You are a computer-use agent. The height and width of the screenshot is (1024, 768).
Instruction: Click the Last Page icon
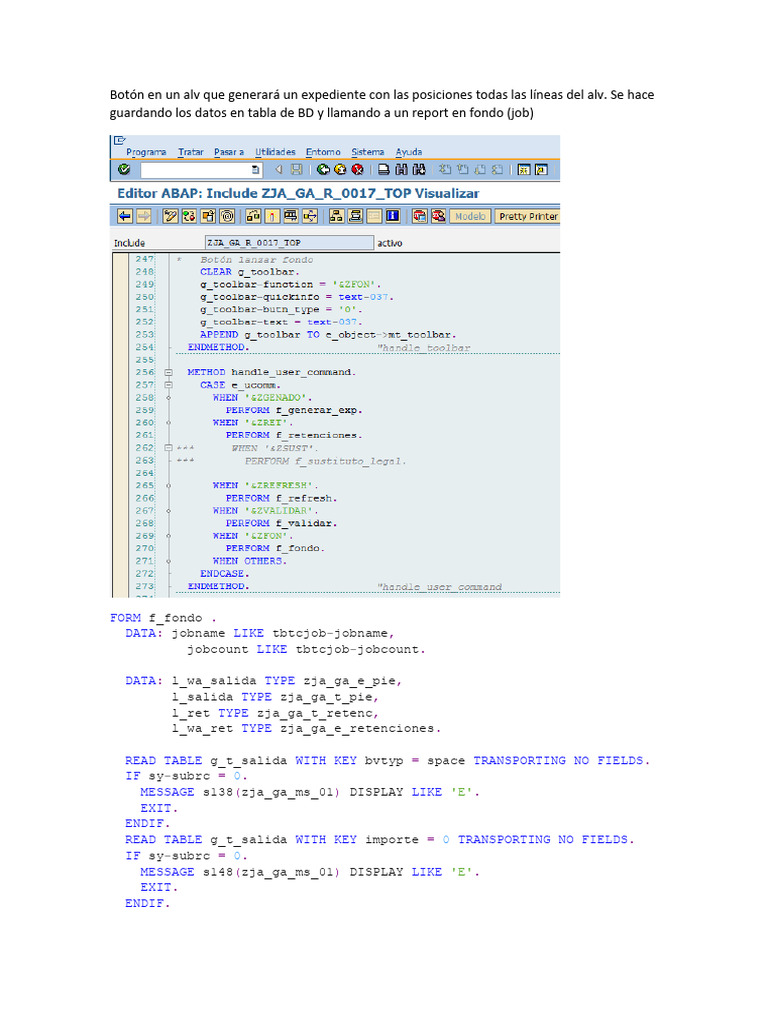[497, 170]
